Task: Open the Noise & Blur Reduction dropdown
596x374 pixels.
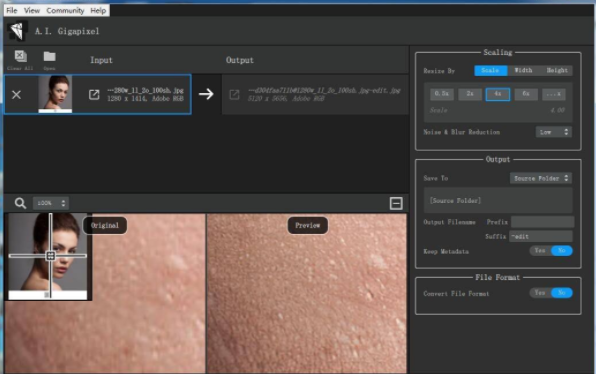Action: (553, 132)
